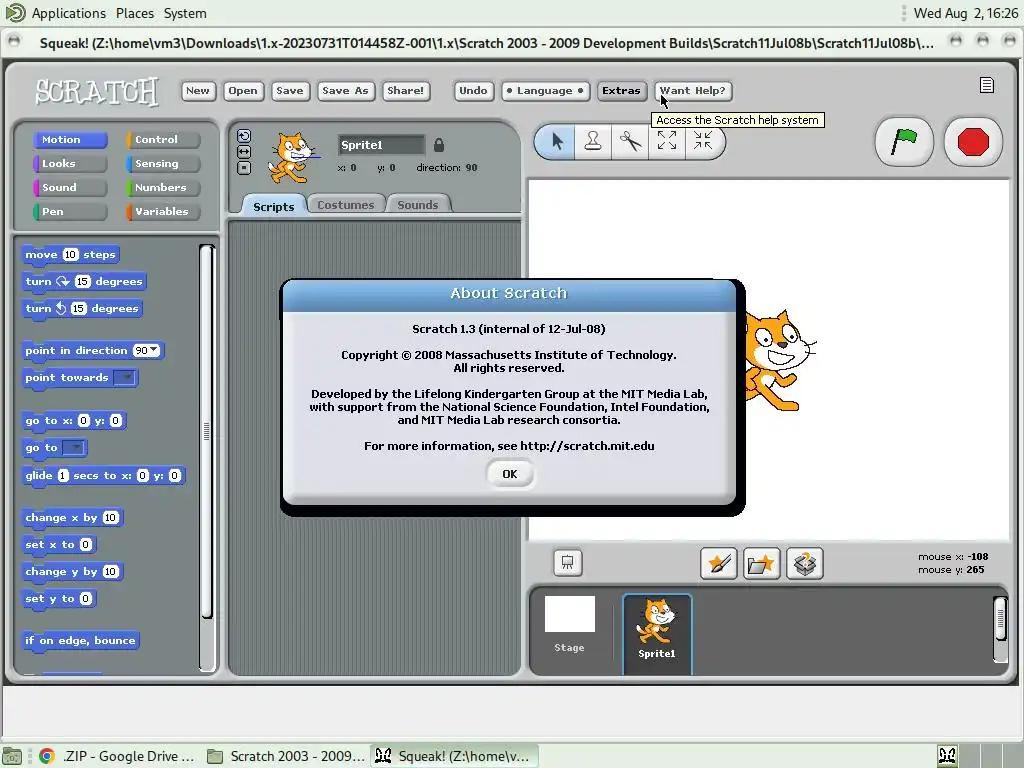Click the New button

pos(198,91)
